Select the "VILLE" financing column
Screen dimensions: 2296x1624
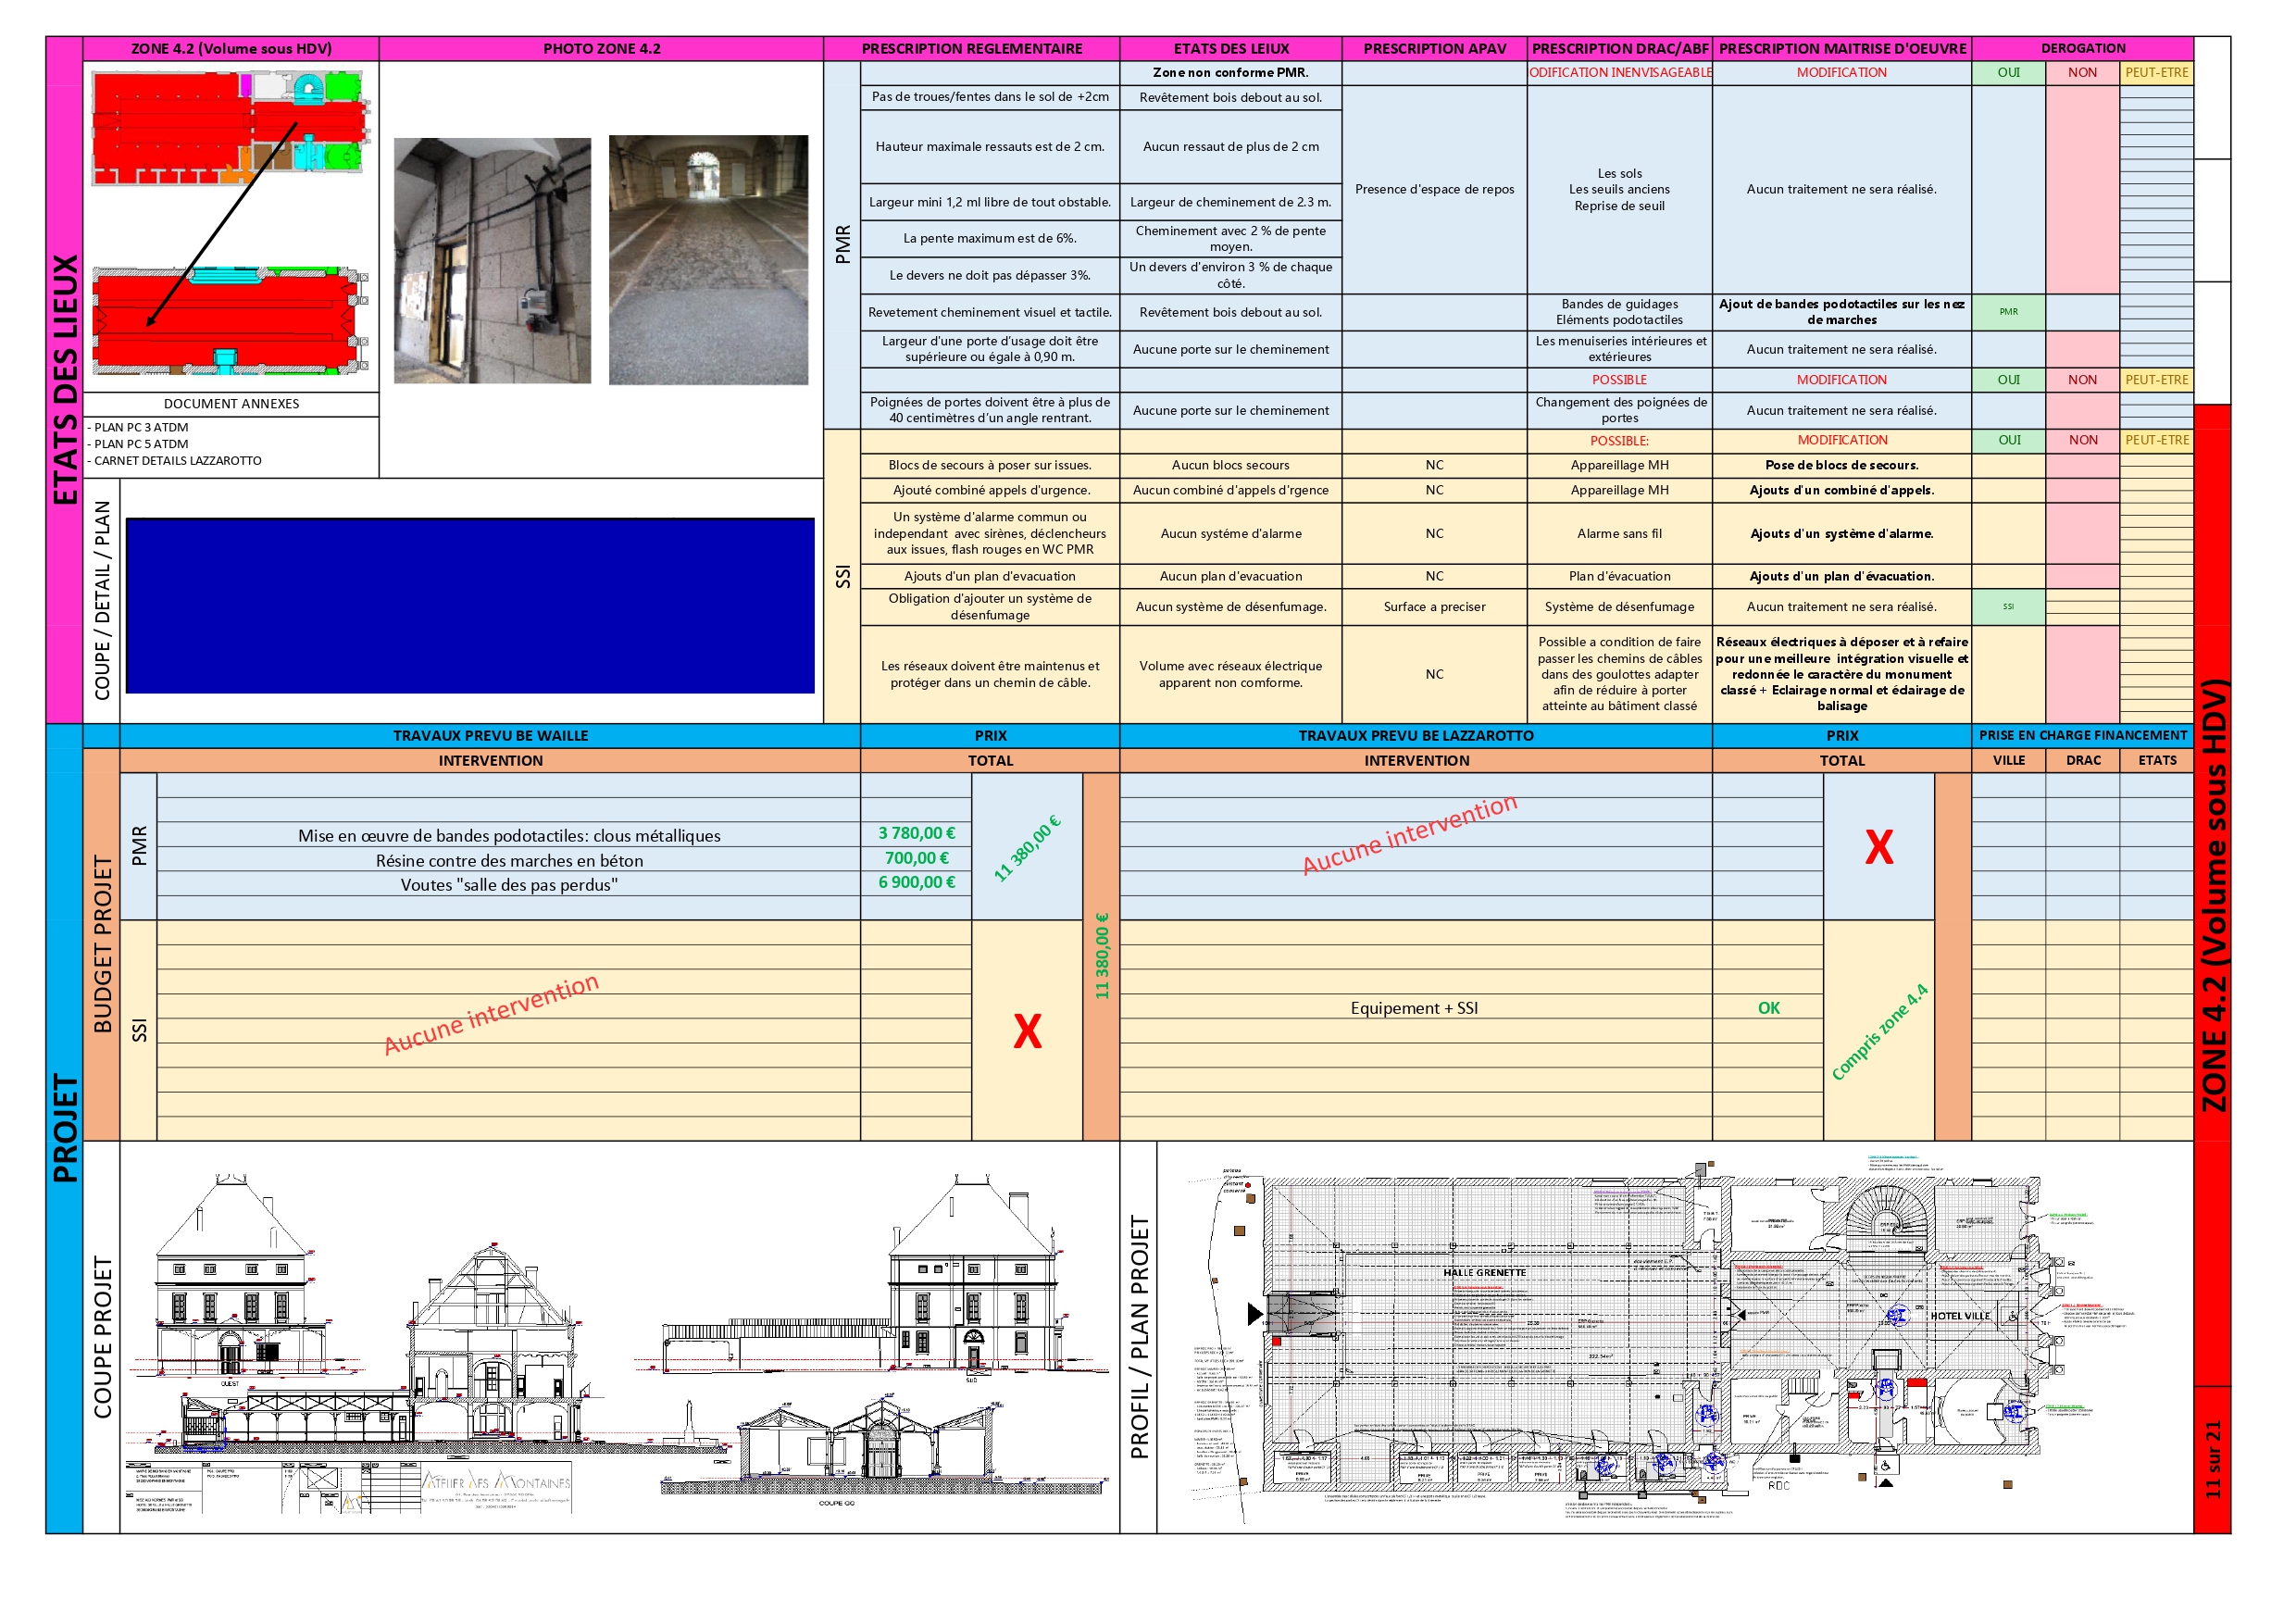coord(2008,761)
